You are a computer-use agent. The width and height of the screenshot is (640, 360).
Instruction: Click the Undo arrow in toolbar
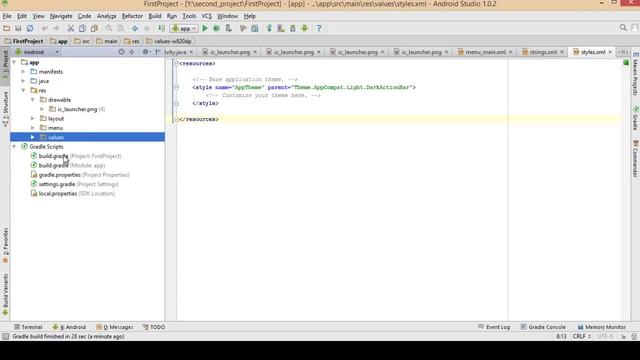pos(44,28)
